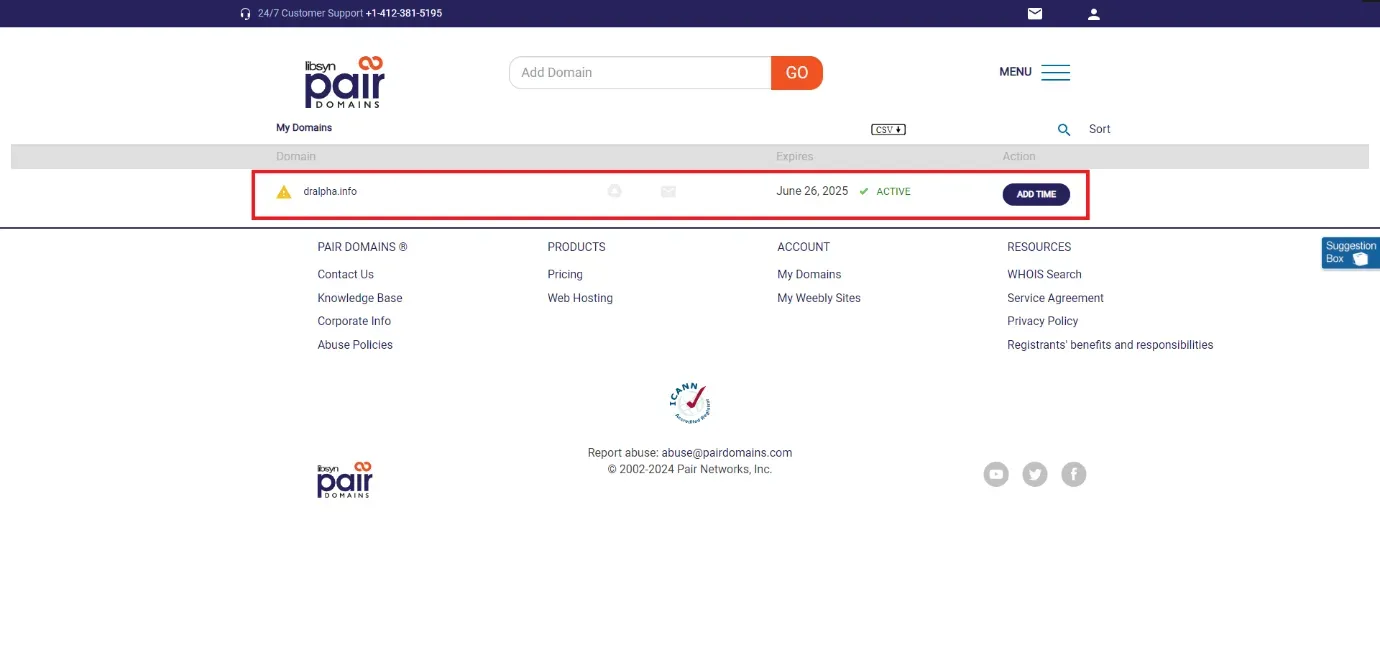Click the RESOURCES footer heading
Viewport: 1380px width, 653px height.
point(1039,247)
